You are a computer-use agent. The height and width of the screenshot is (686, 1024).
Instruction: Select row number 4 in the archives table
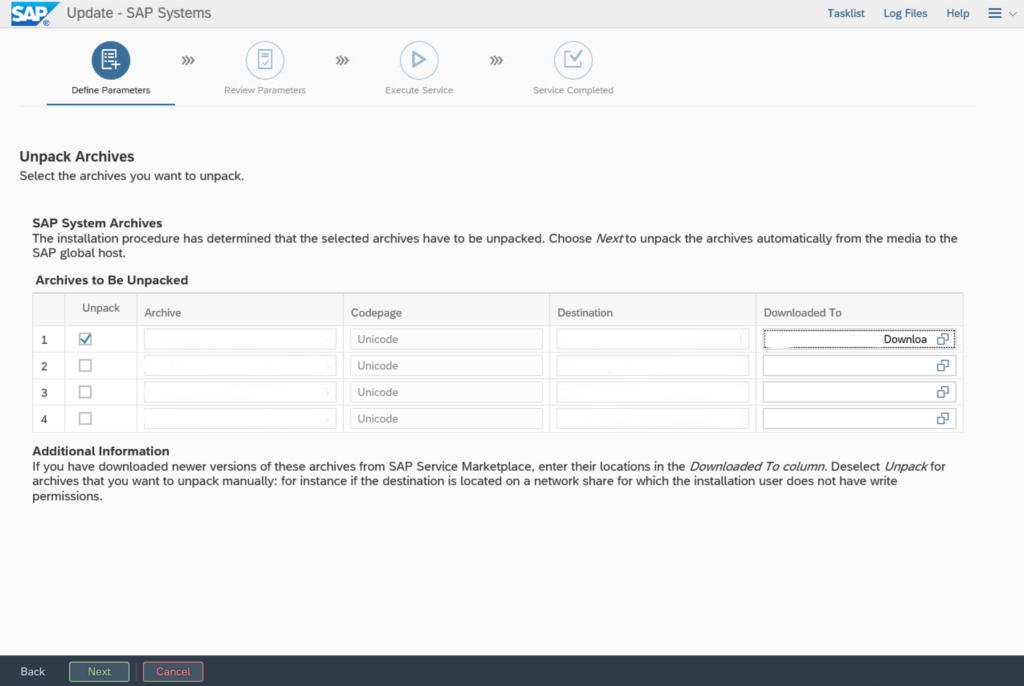click(x=44, y=419)
